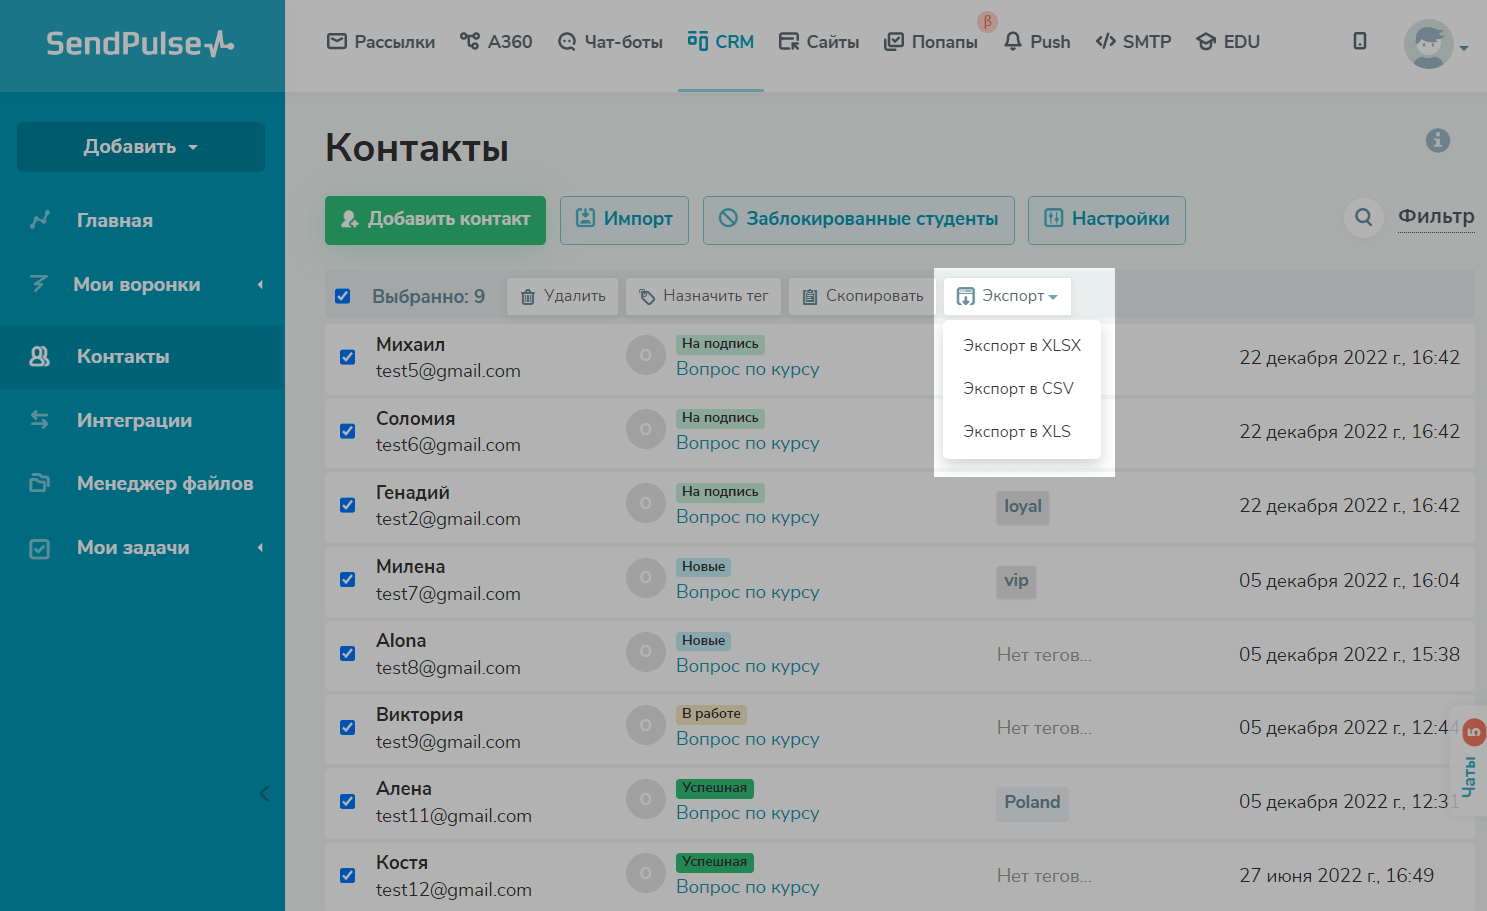Switch to the Рассылки tab
The image size is (1487, 911).
tap(381, 42)
